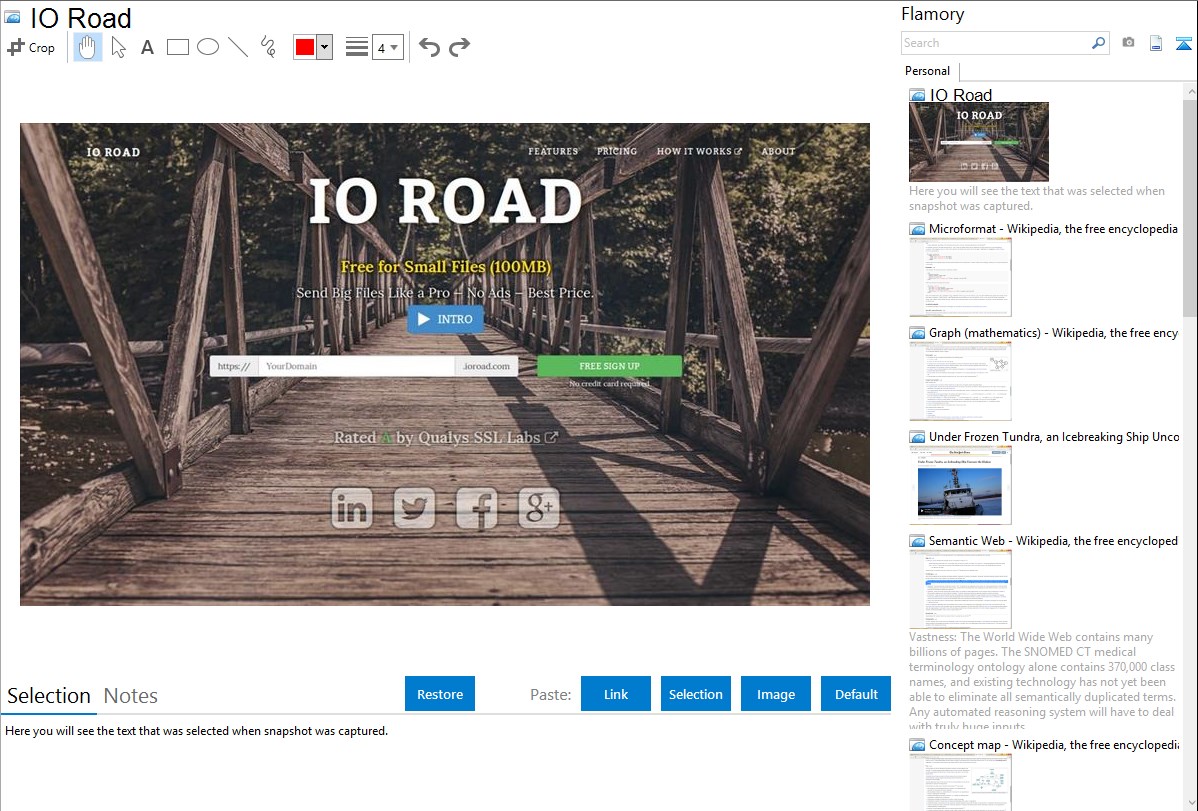The height and width of the screenshot is (811, 1198).
Task: Activate the hand pan tool
Action: 87,47
